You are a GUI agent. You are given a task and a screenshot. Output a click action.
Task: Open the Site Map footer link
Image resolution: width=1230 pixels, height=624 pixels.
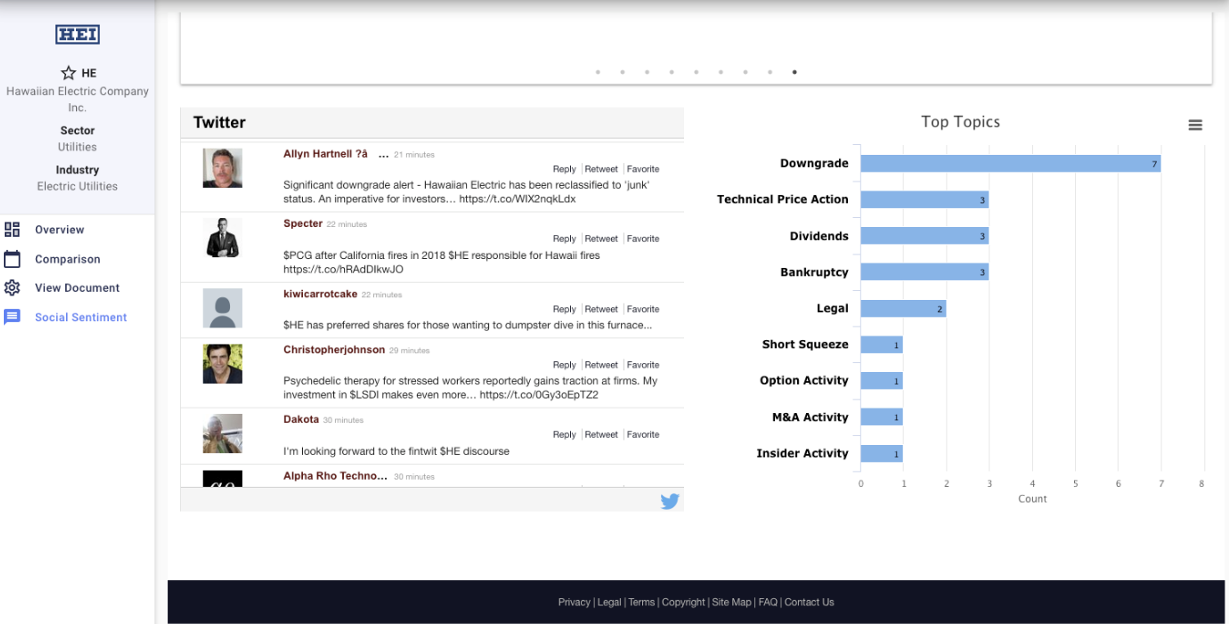[731, 602]
